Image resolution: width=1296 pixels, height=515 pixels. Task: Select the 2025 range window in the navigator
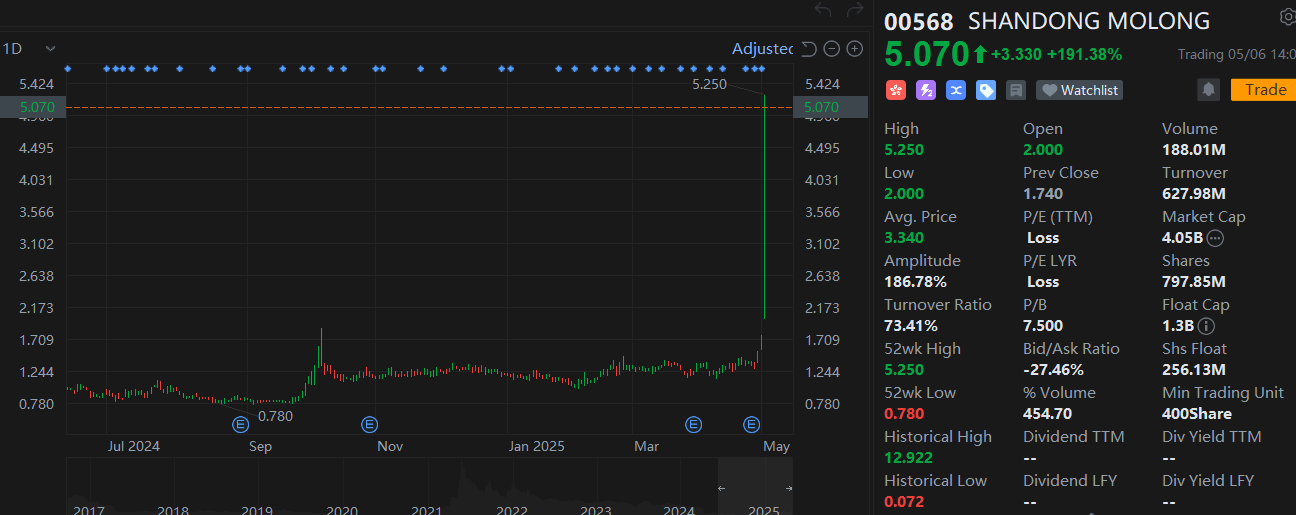[755, 486]
